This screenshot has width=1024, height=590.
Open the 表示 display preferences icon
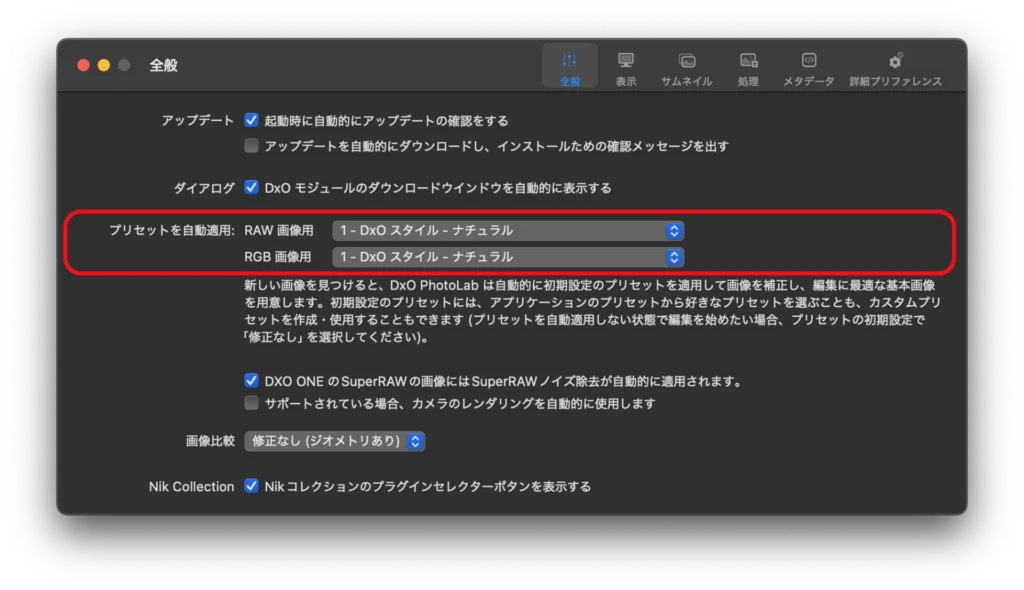[x=626, y=61]
